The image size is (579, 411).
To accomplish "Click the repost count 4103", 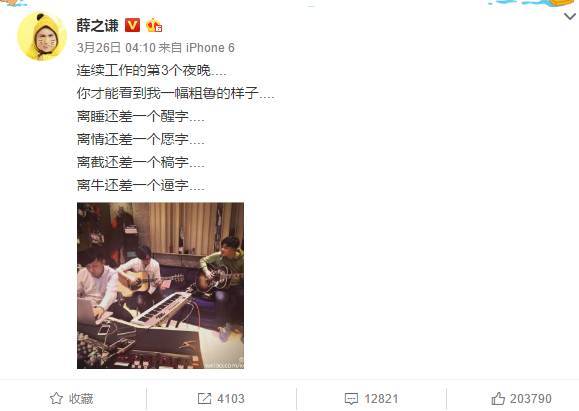I will click(231, 399).
